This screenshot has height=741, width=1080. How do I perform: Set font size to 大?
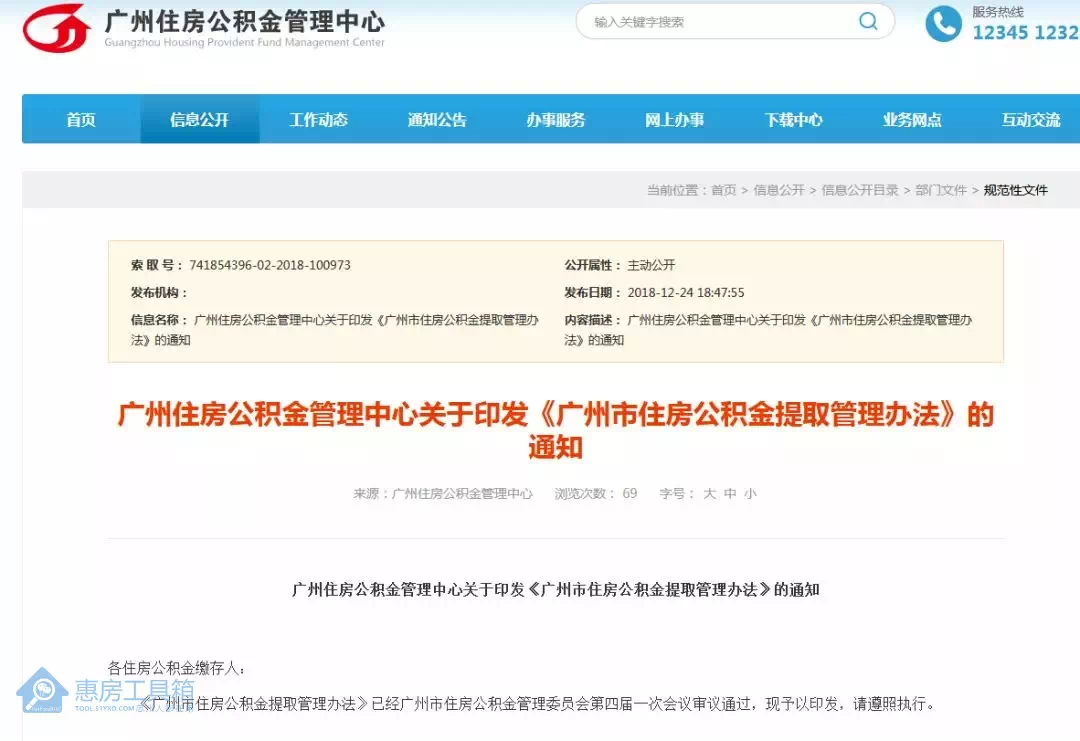point(710,494)
